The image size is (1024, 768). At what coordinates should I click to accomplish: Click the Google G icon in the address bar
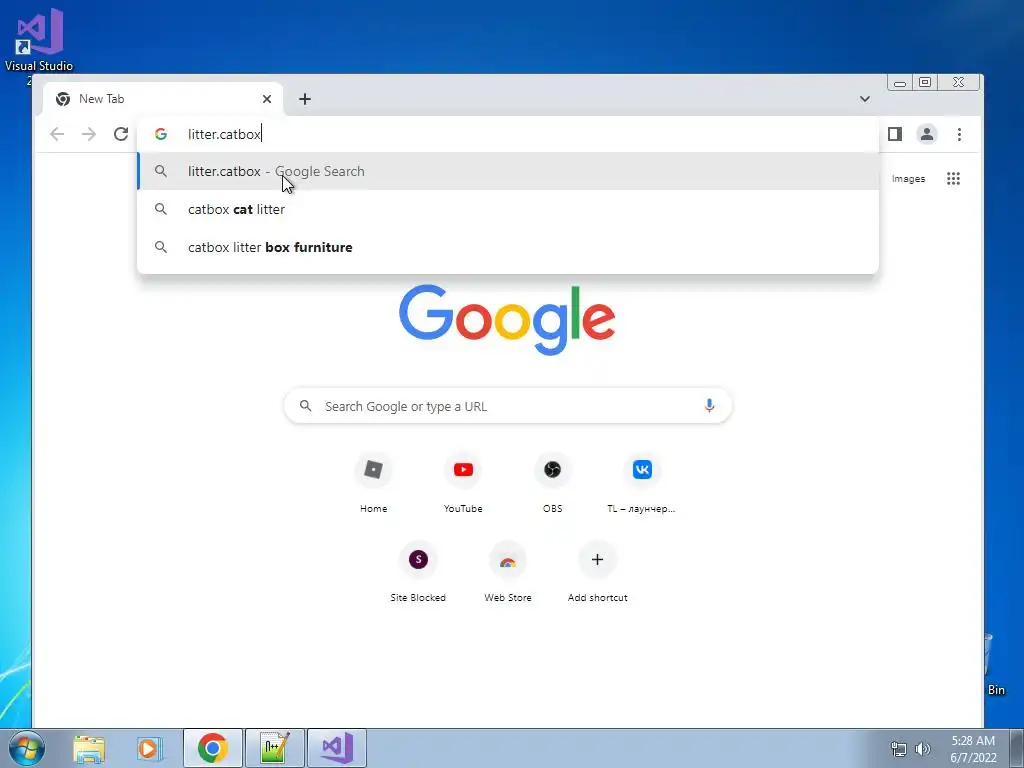click(x=161, y=134)
